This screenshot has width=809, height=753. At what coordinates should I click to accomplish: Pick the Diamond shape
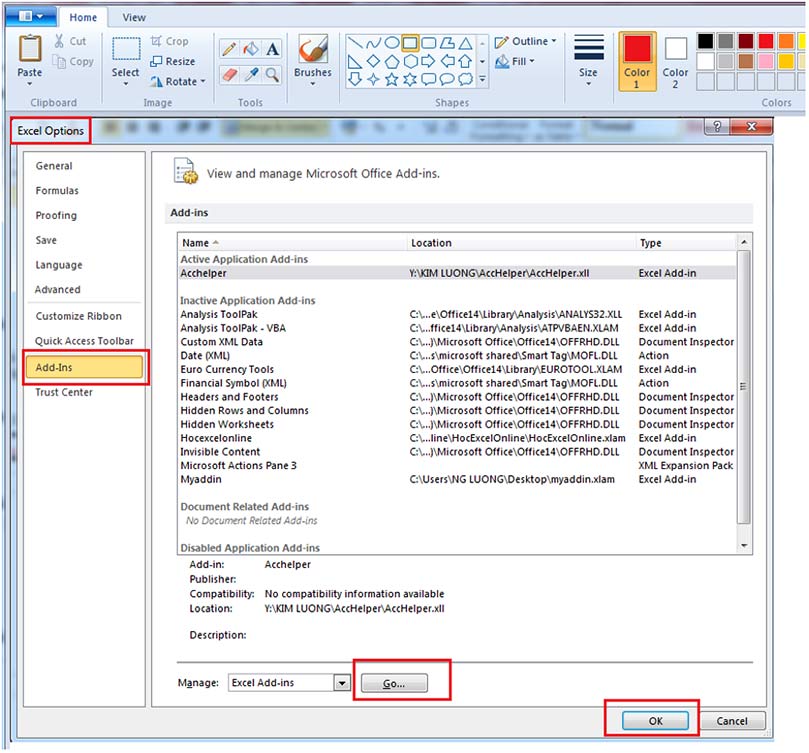point(373,61)
